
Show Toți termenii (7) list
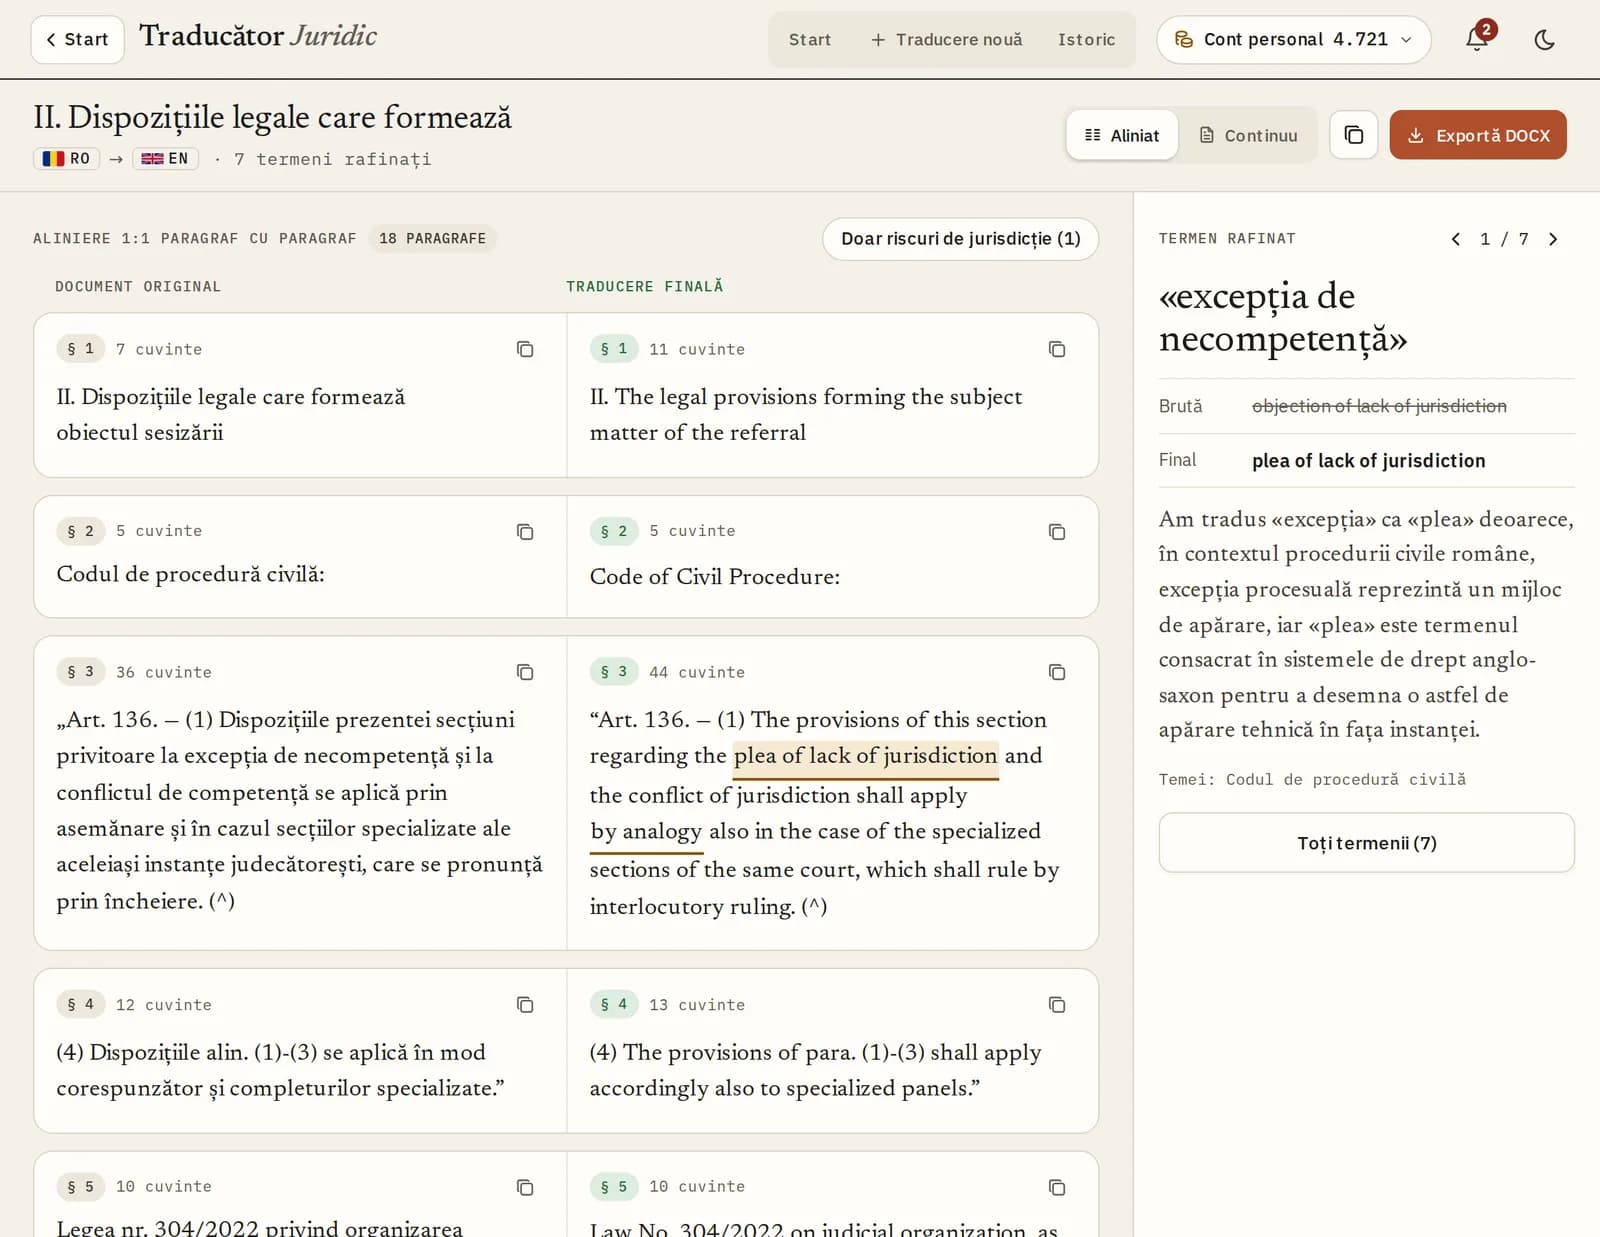[1367, 843]
